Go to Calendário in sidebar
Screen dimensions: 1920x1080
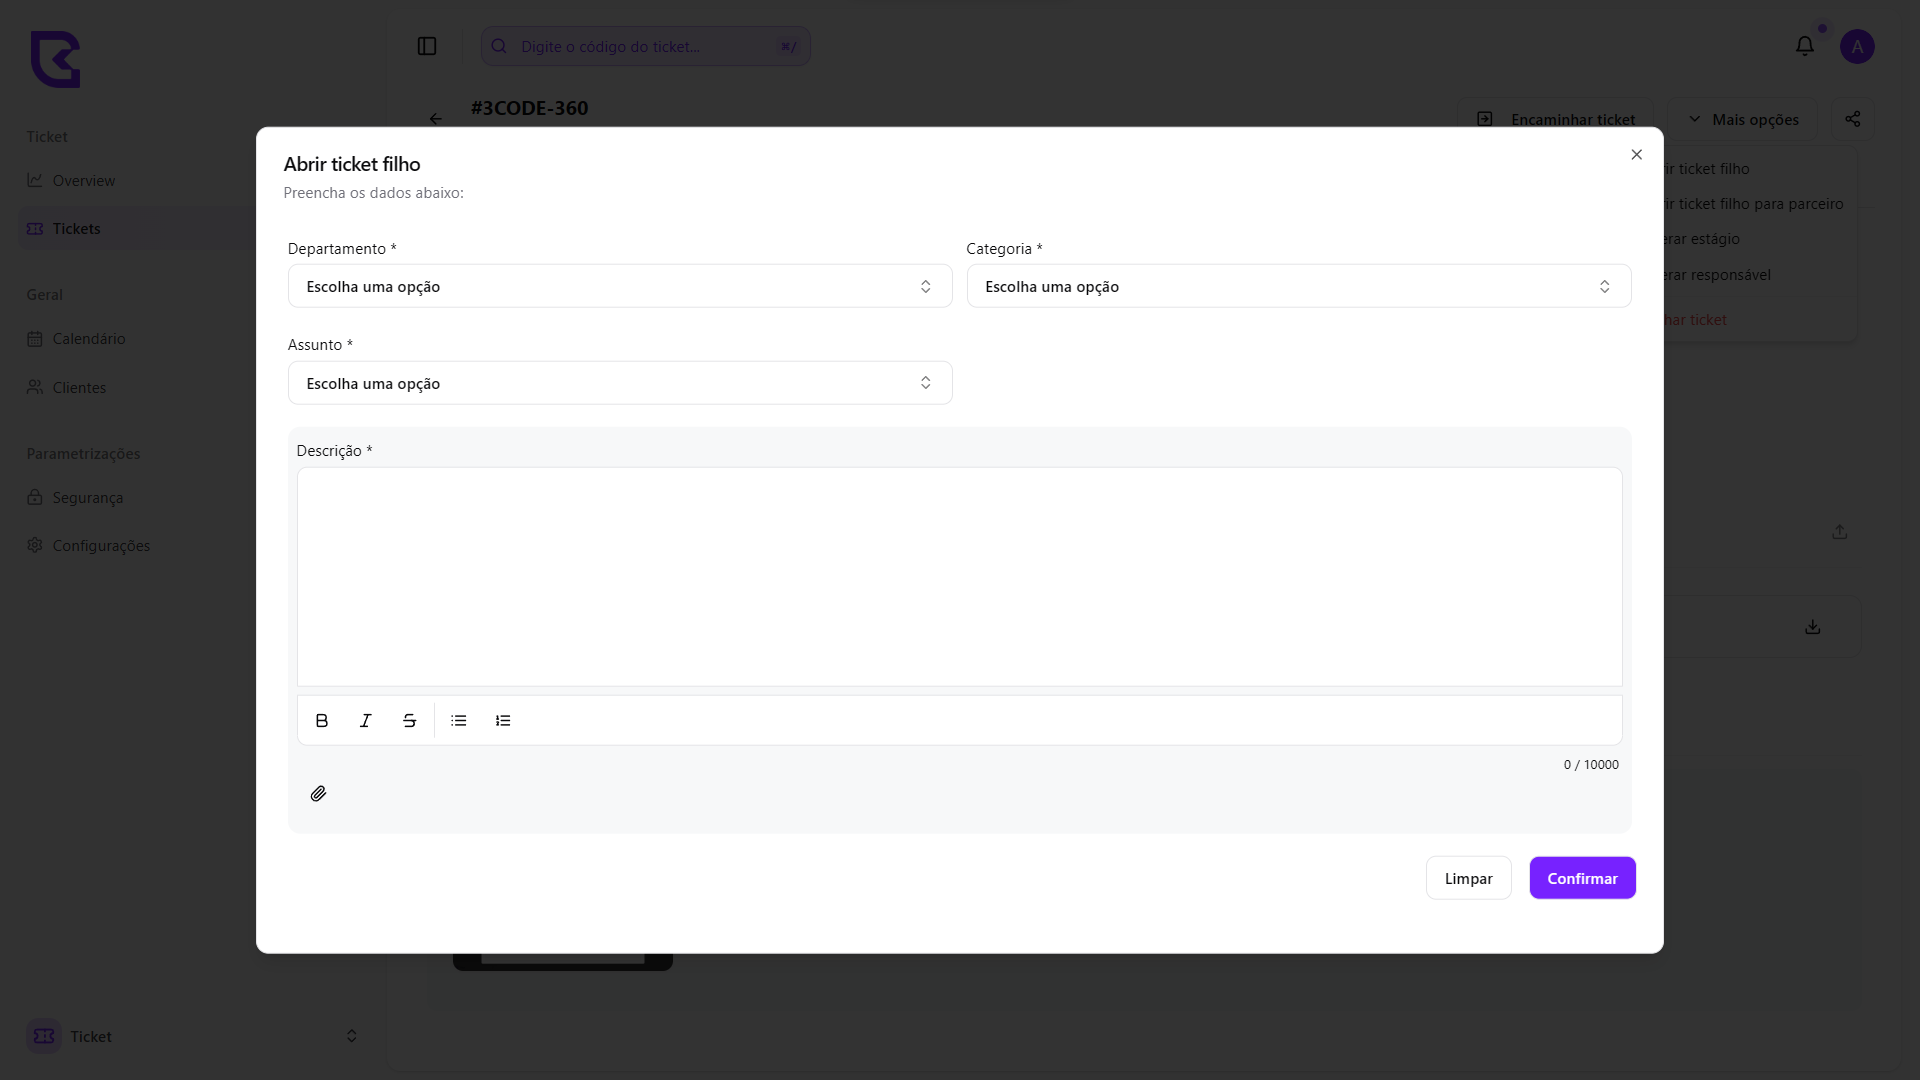pos(89,339)
